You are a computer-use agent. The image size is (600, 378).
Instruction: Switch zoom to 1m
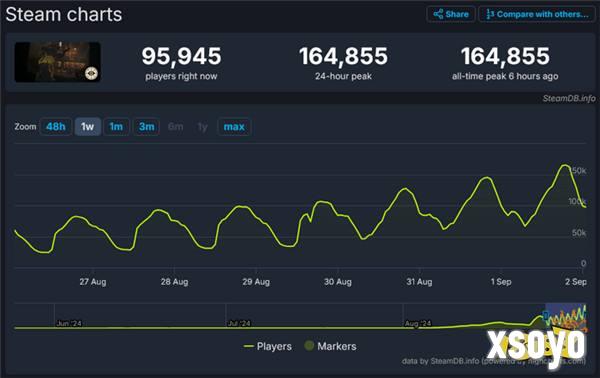point(116,127)
